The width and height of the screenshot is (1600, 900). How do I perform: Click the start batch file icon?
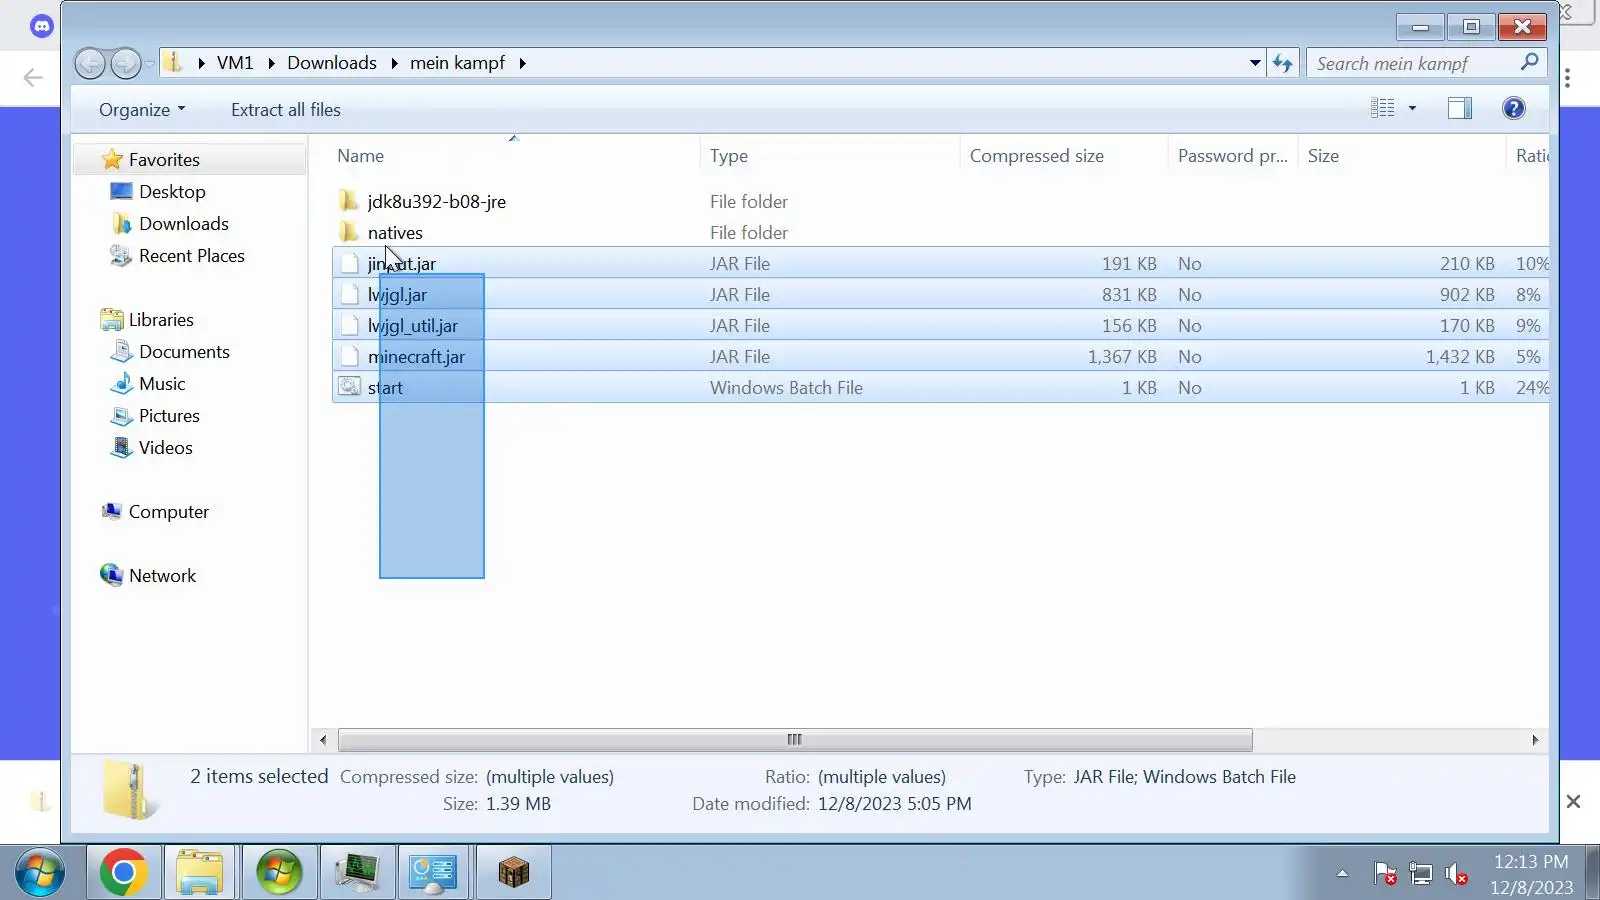(349, 387)
